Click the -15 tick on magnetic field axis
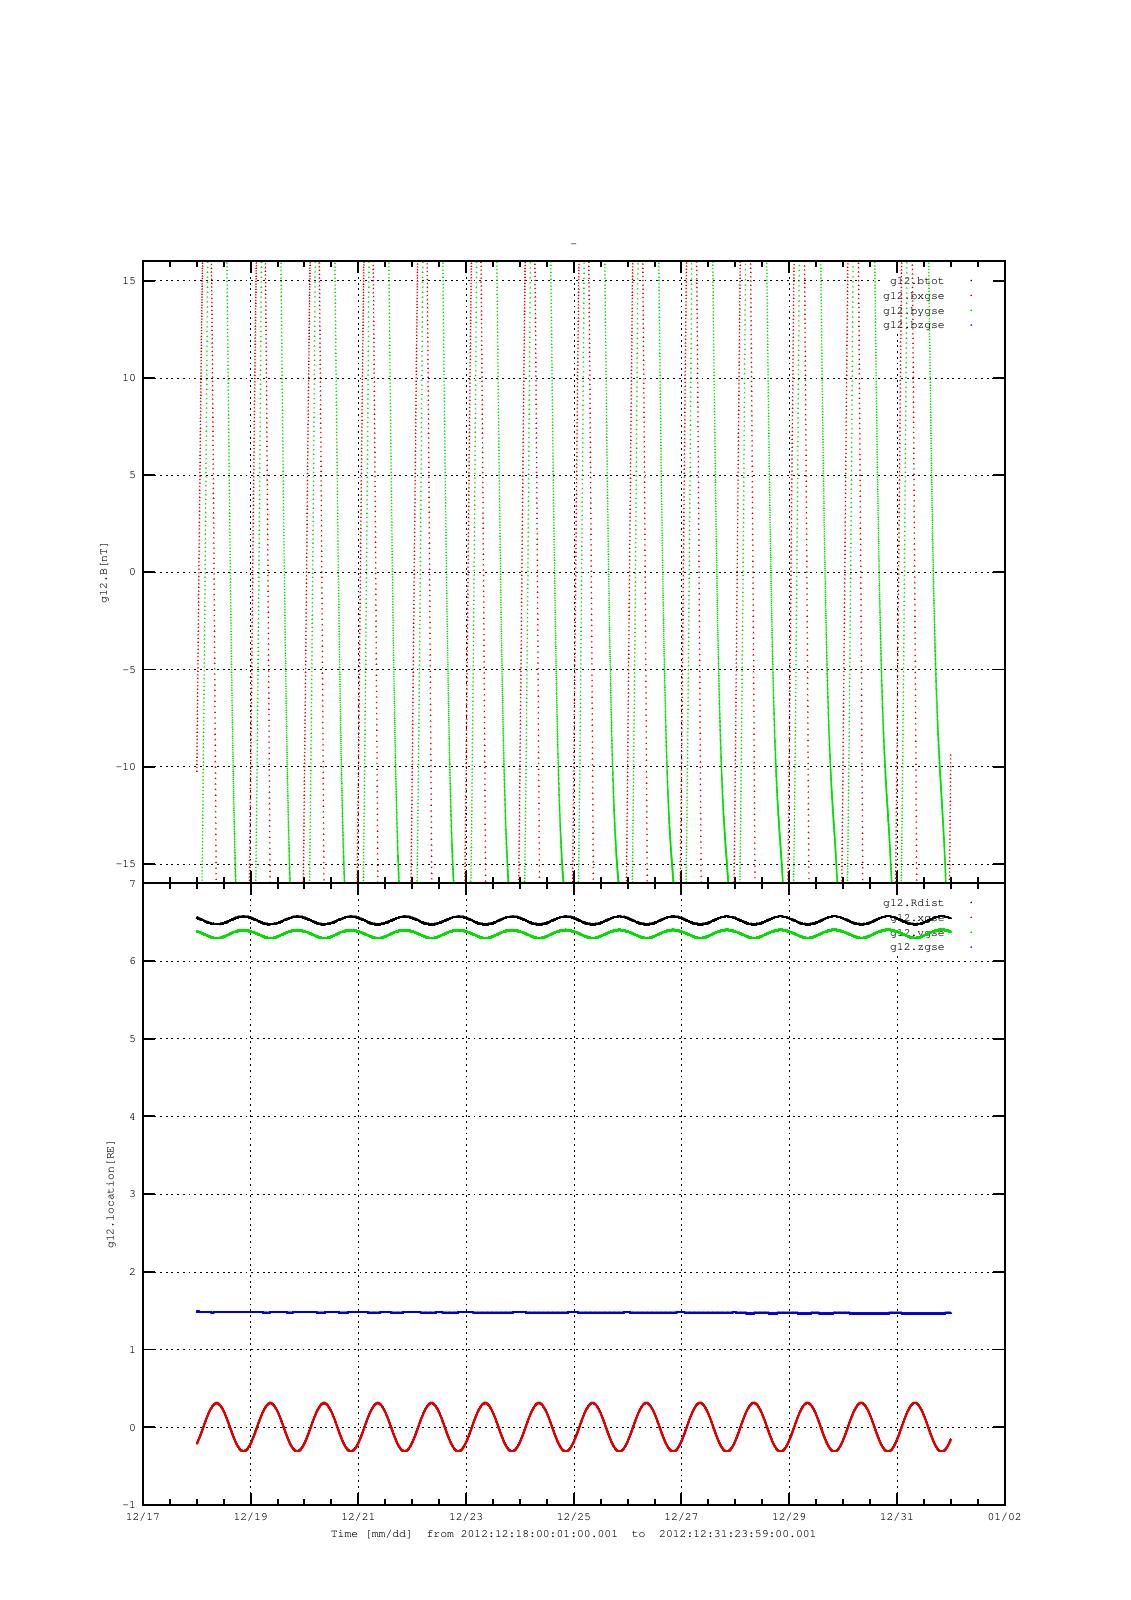This screenshot has height=1600, width=1131. click(x=127, y=864)
